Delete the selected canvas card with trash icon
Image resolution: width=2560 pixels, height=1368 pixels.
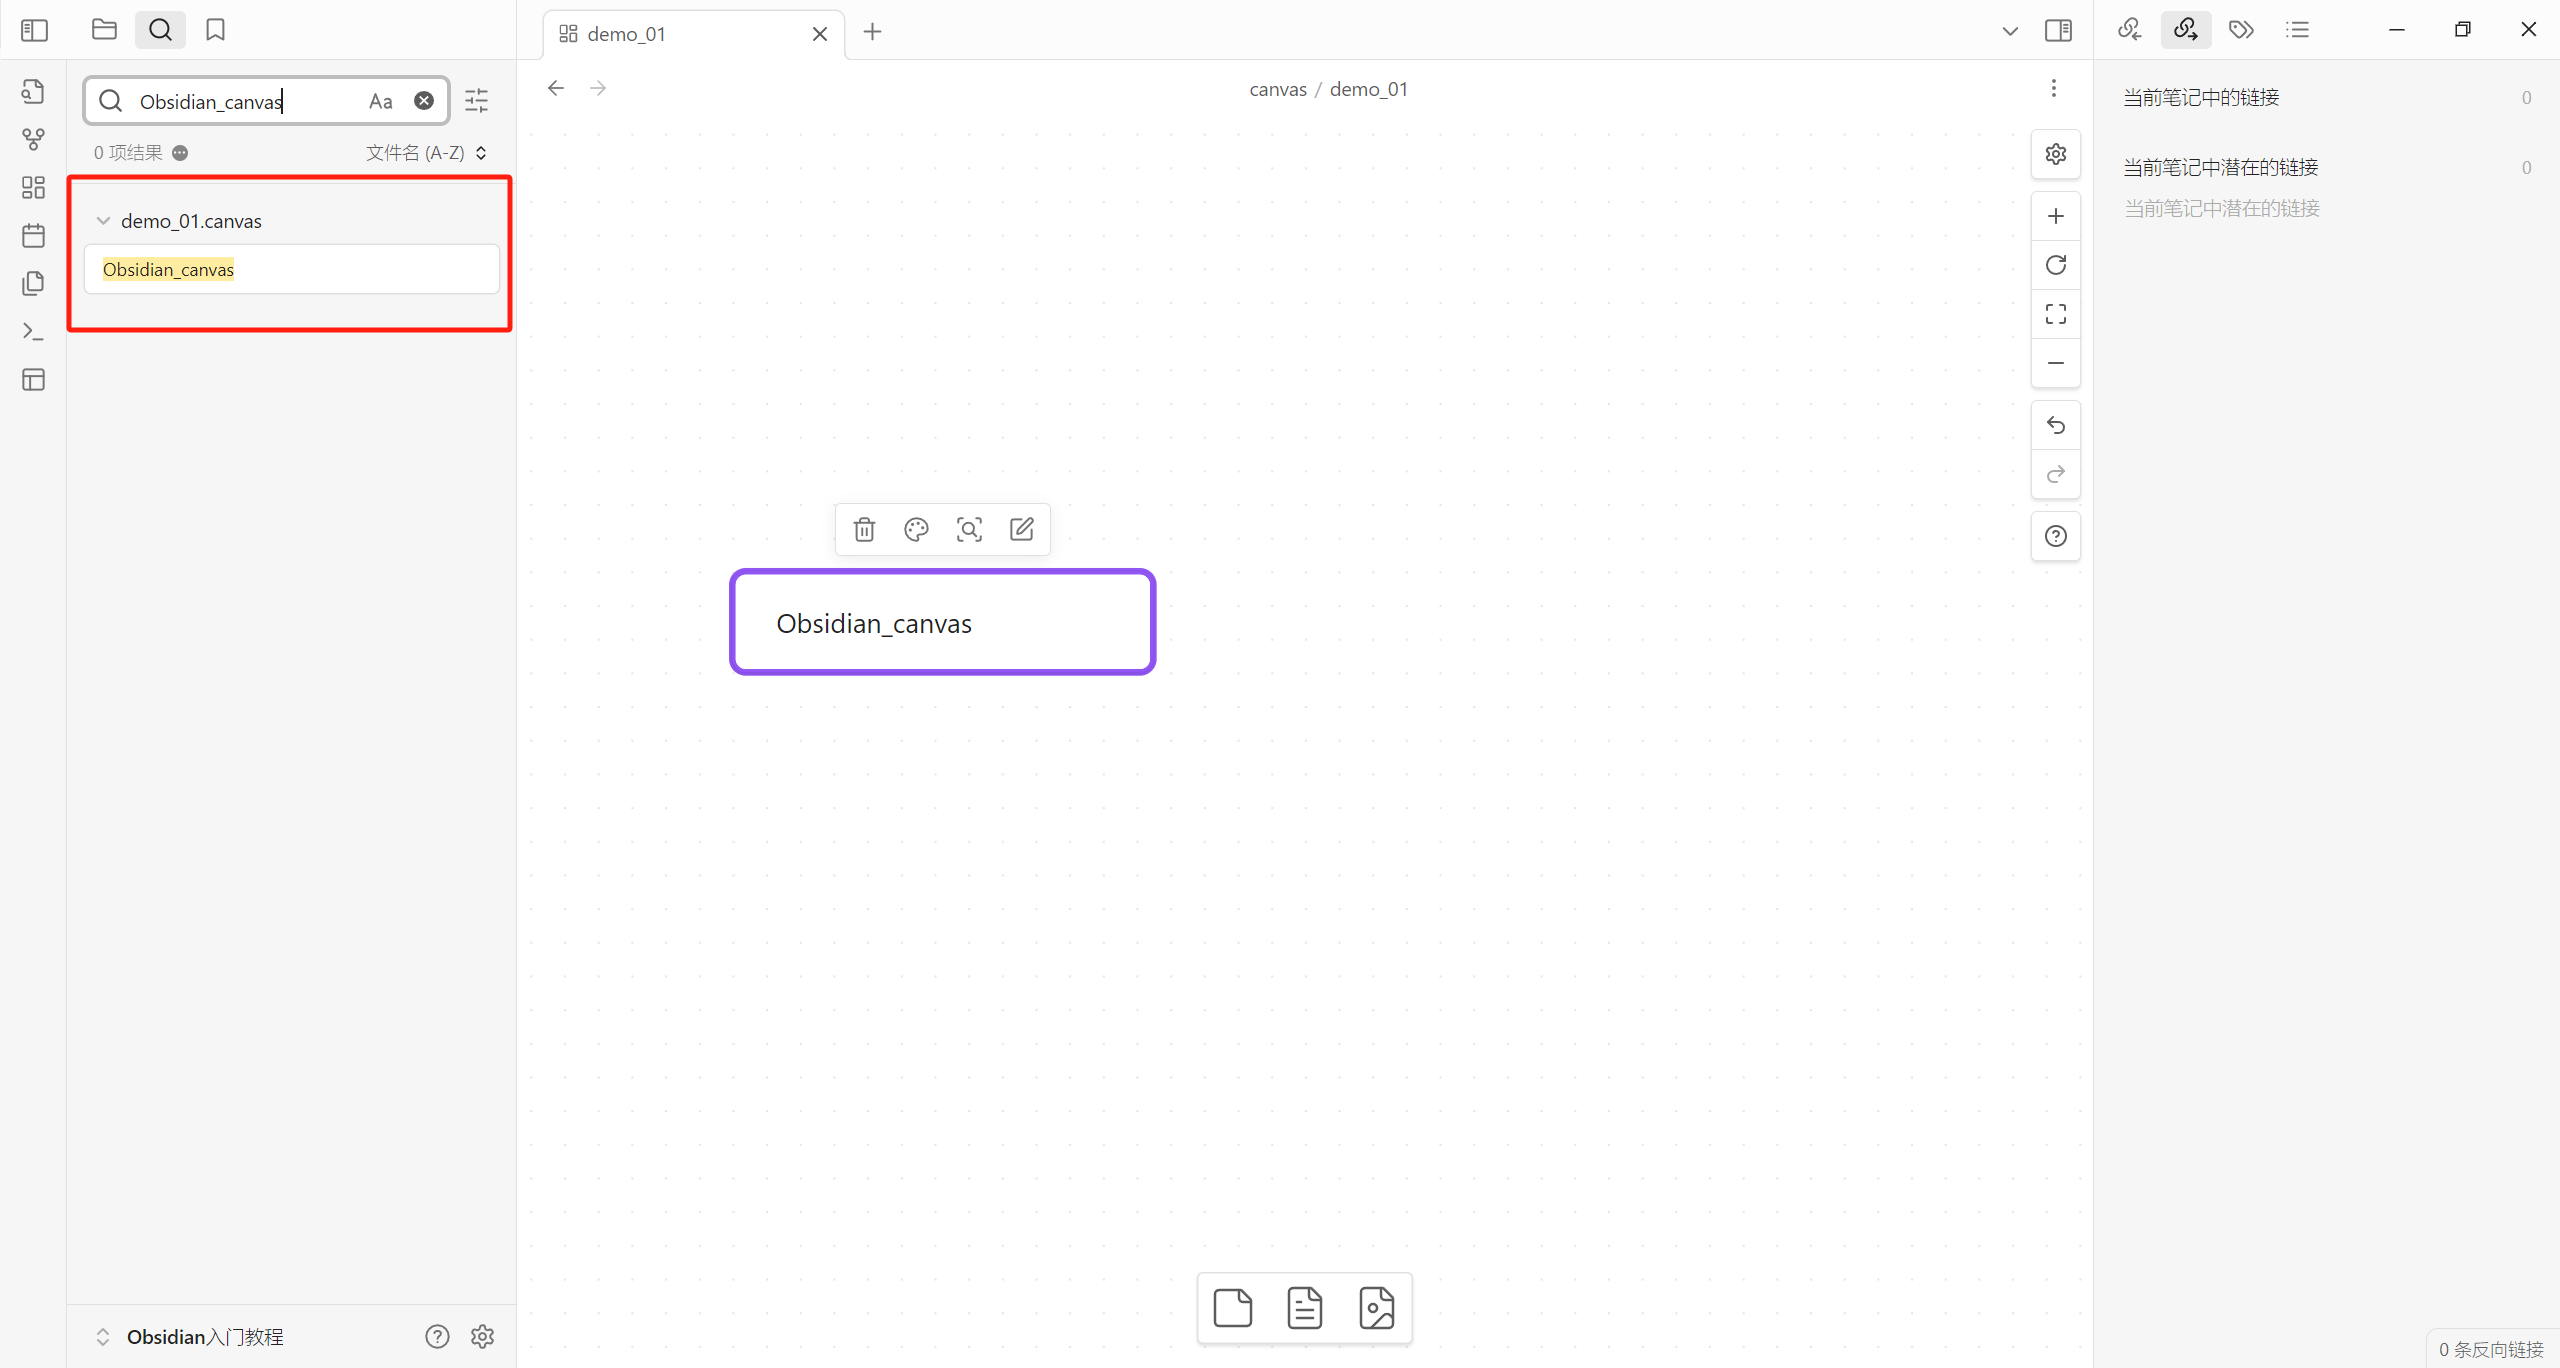(x=864, y=529)
